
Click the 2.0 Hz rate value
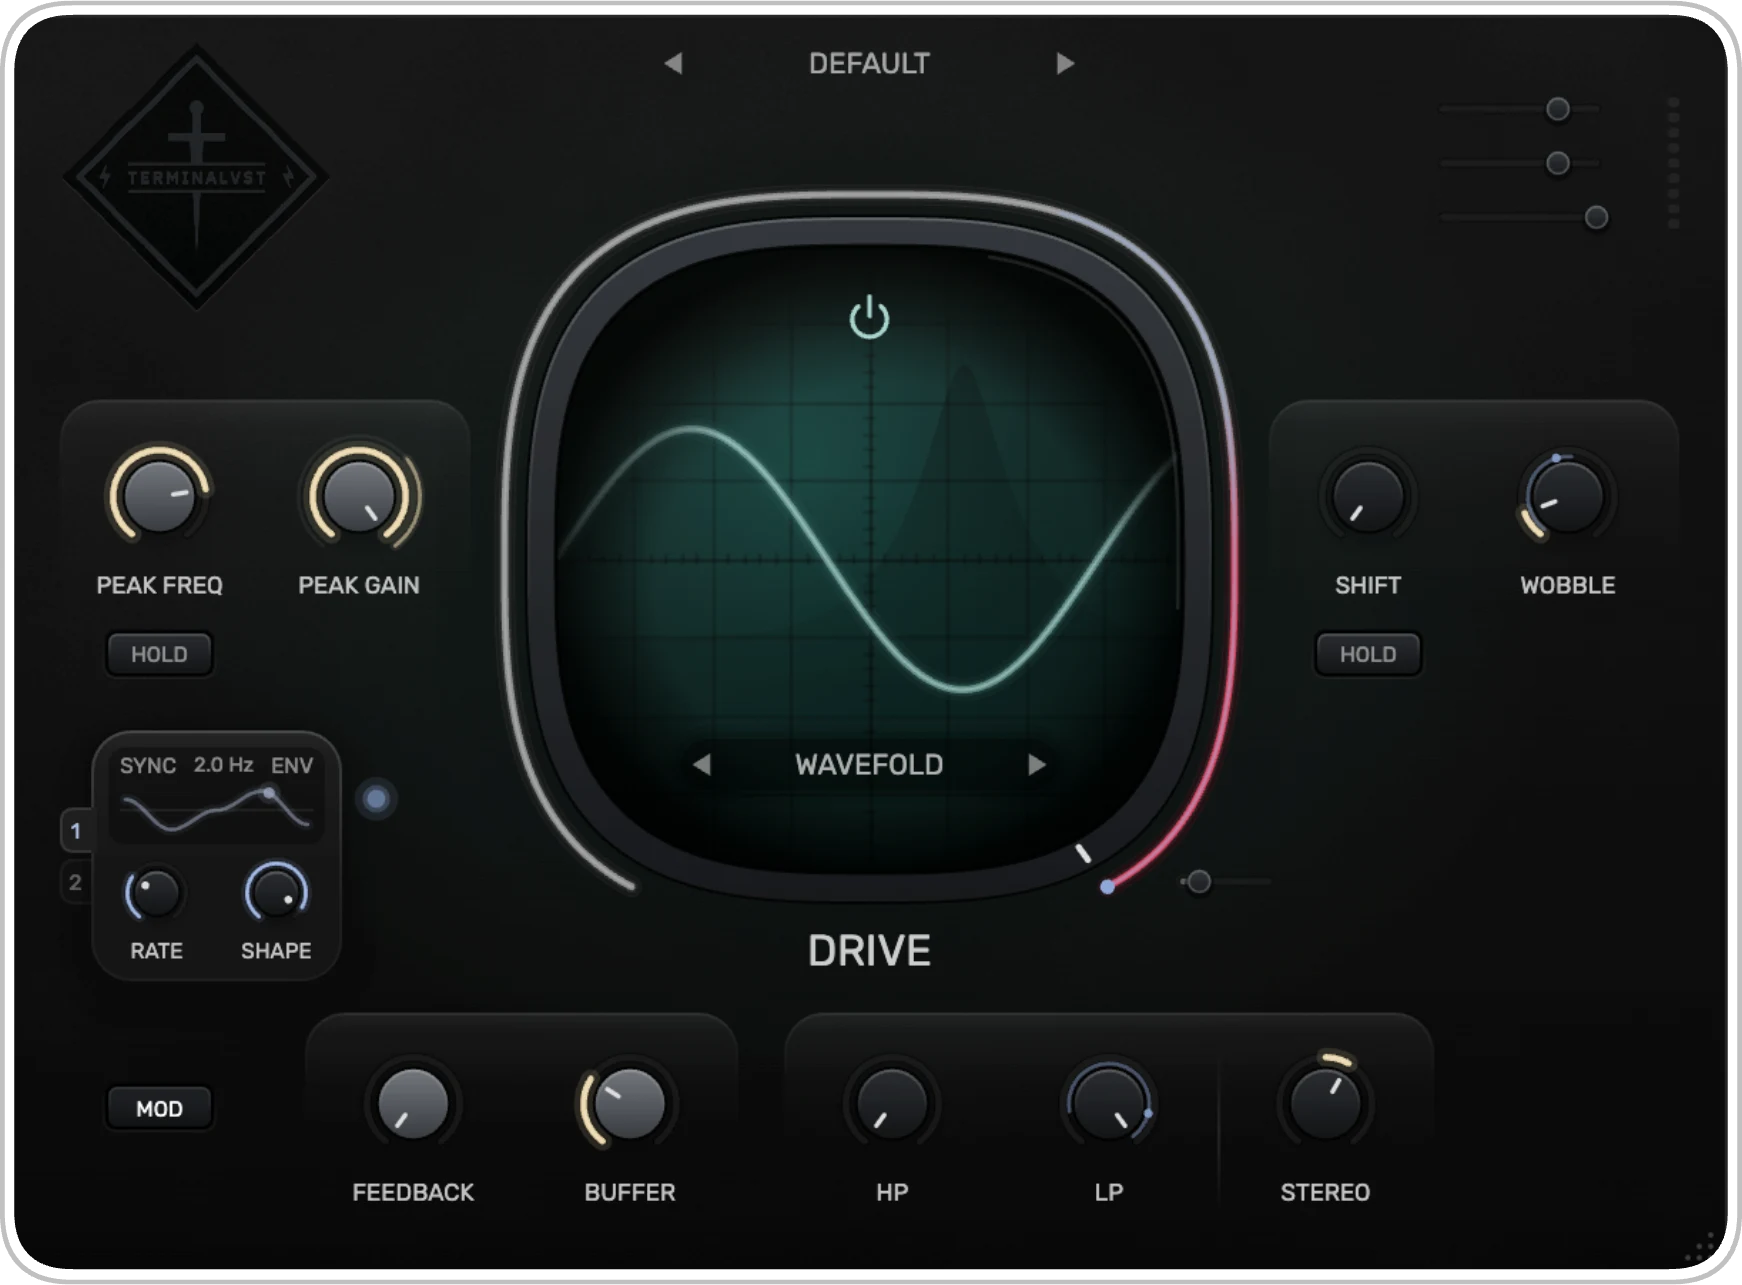tap(223, 765)
